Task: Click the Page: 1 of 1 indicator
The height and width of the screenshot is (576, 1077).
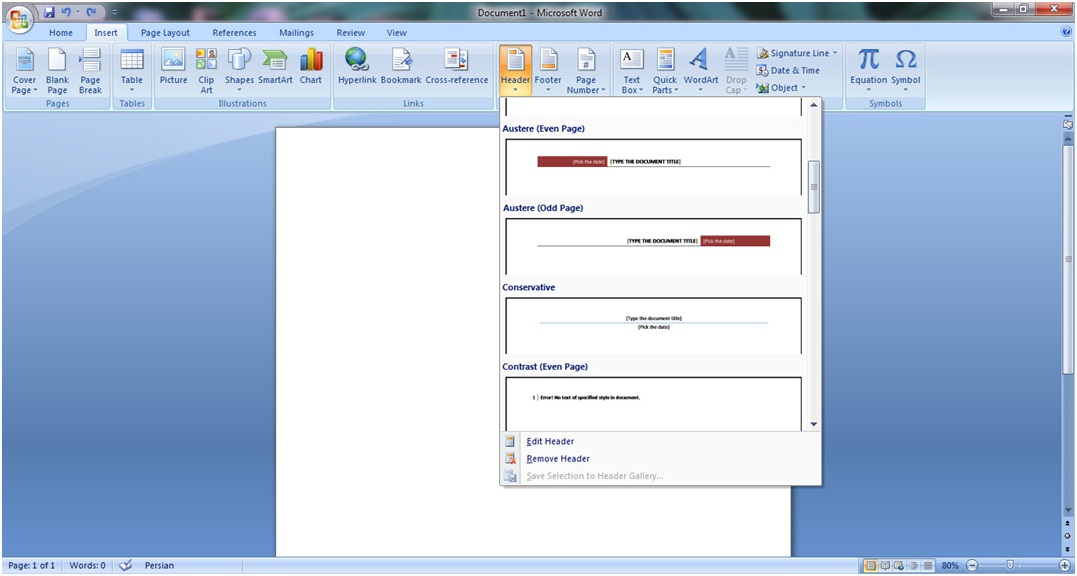Action: point(32,566)
